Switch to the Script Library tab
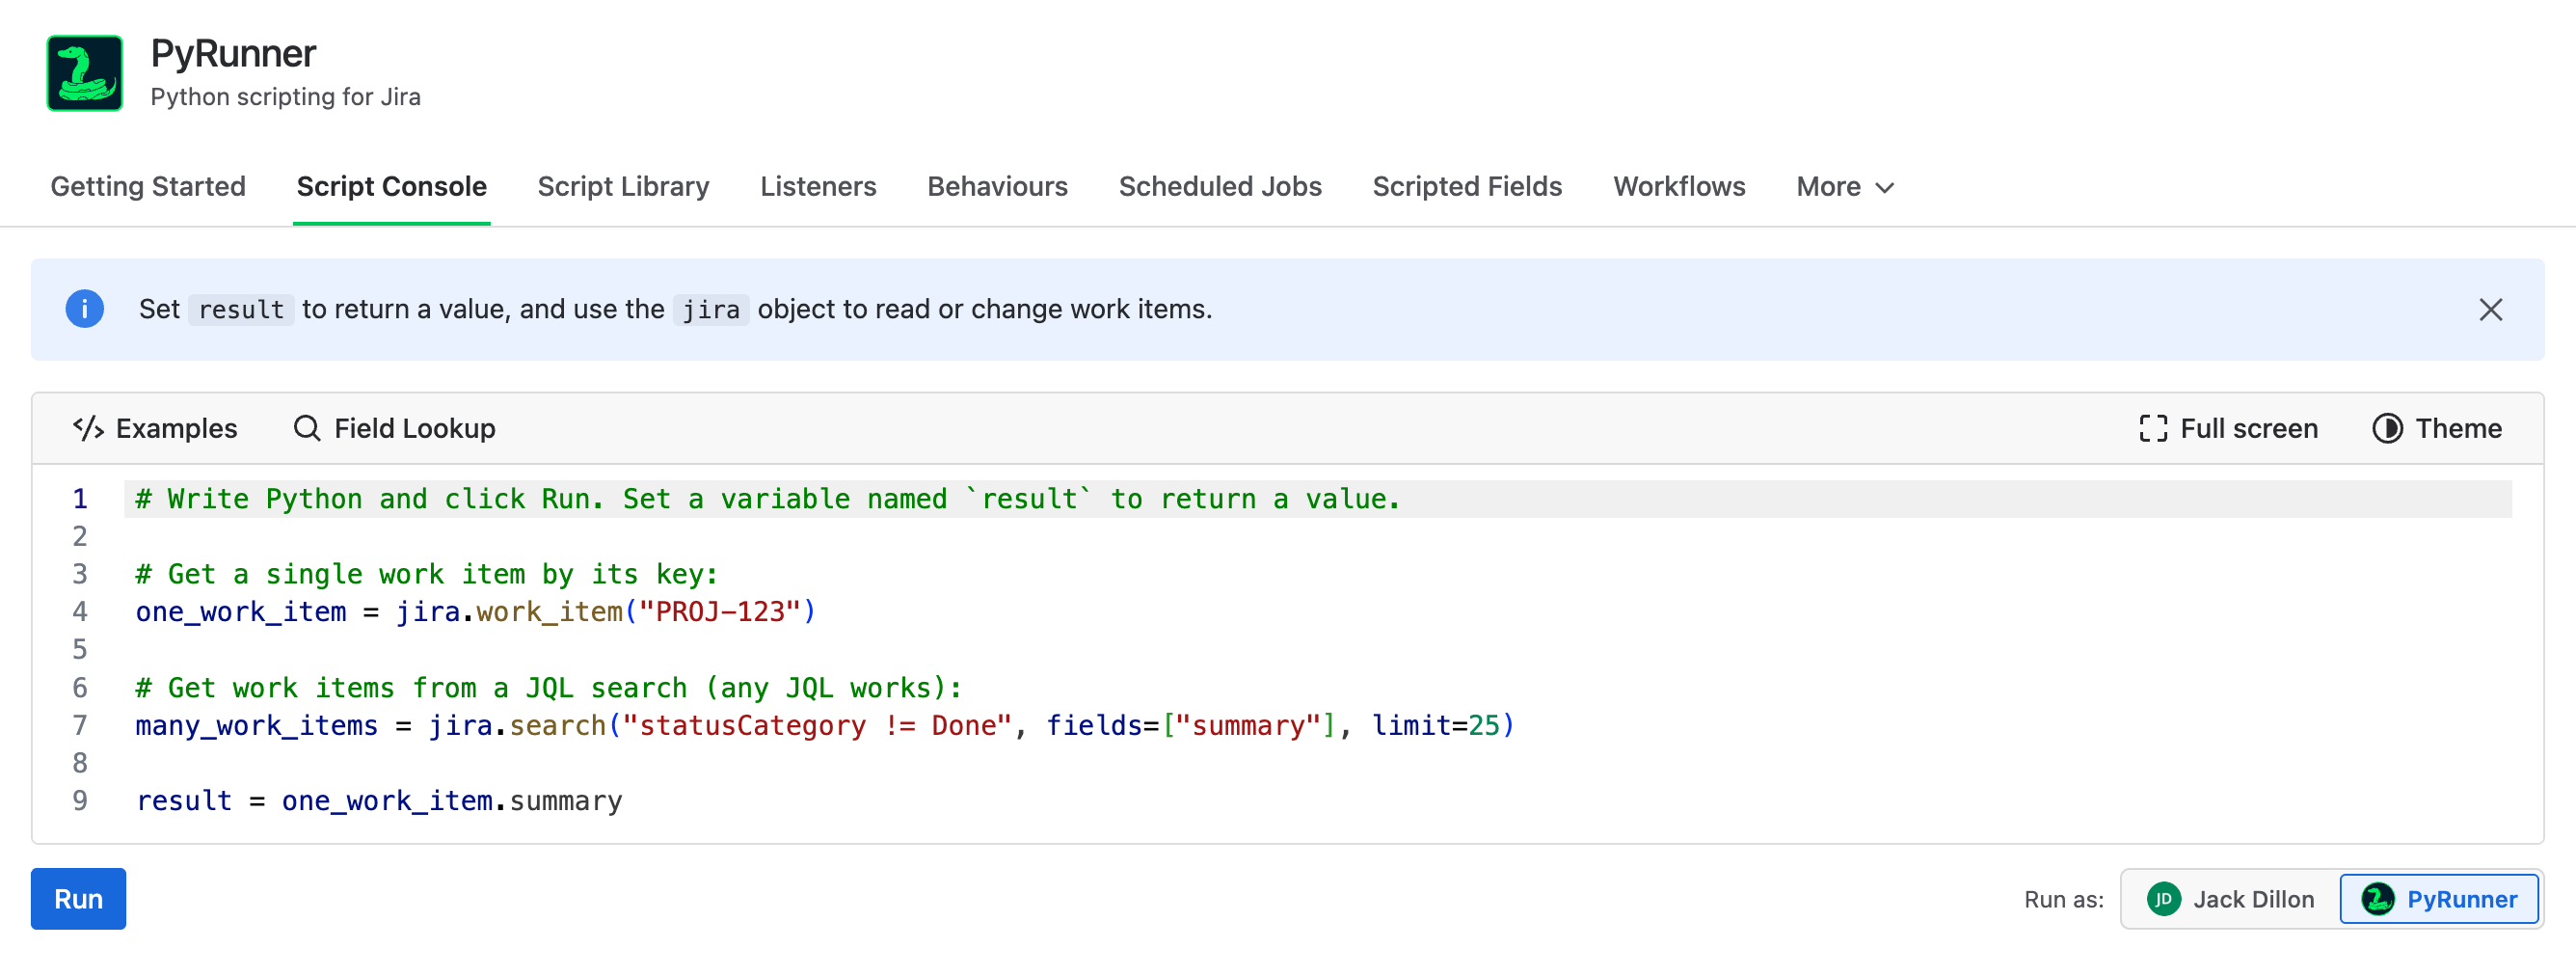The image size is (2576, 976). pyautogui.click(x=623, y=187)
